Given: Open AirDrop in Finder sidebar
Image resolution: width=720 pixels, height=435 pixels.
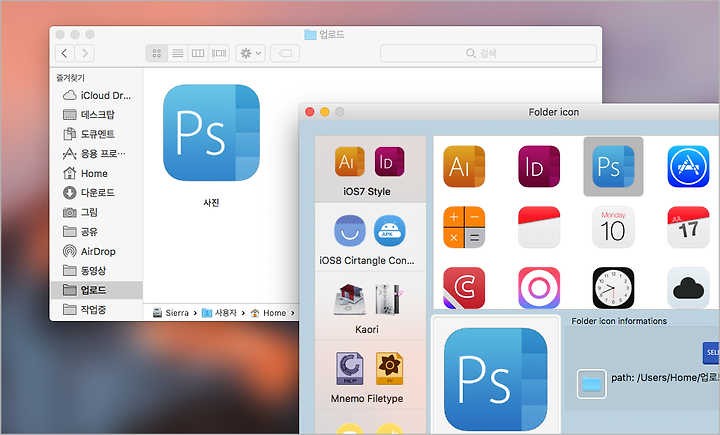Looking at the screenshot, I should coord(96,251).
